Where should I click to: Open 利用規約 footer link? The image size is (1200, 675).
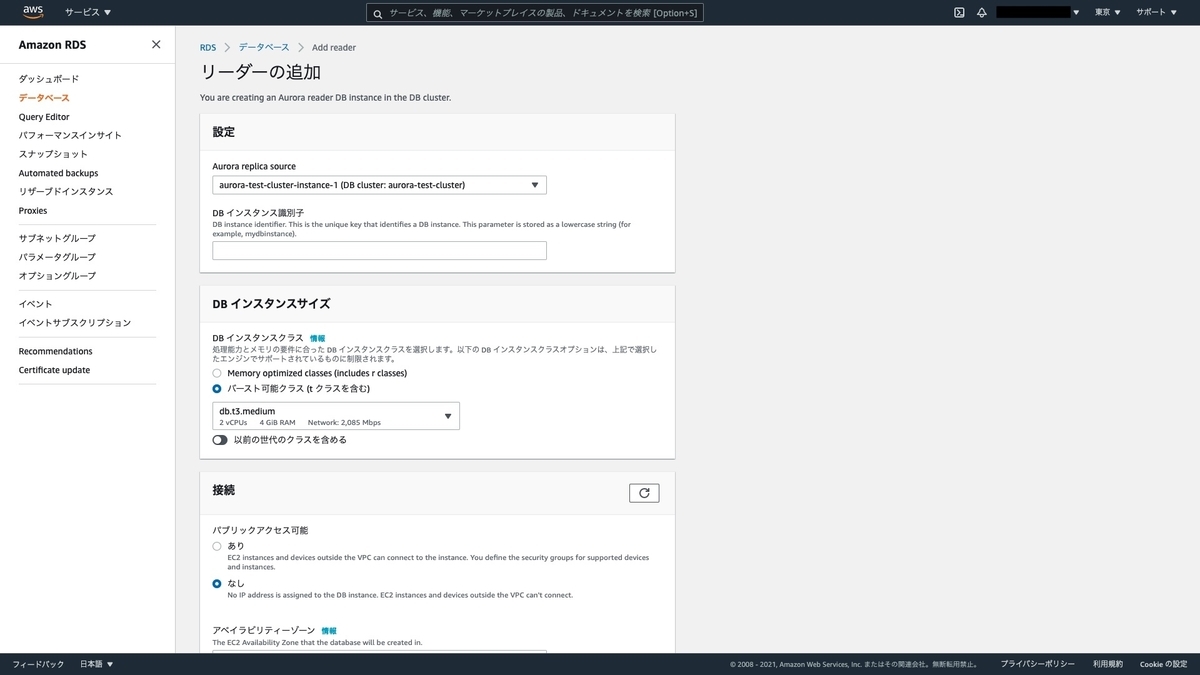[1108, 664]
